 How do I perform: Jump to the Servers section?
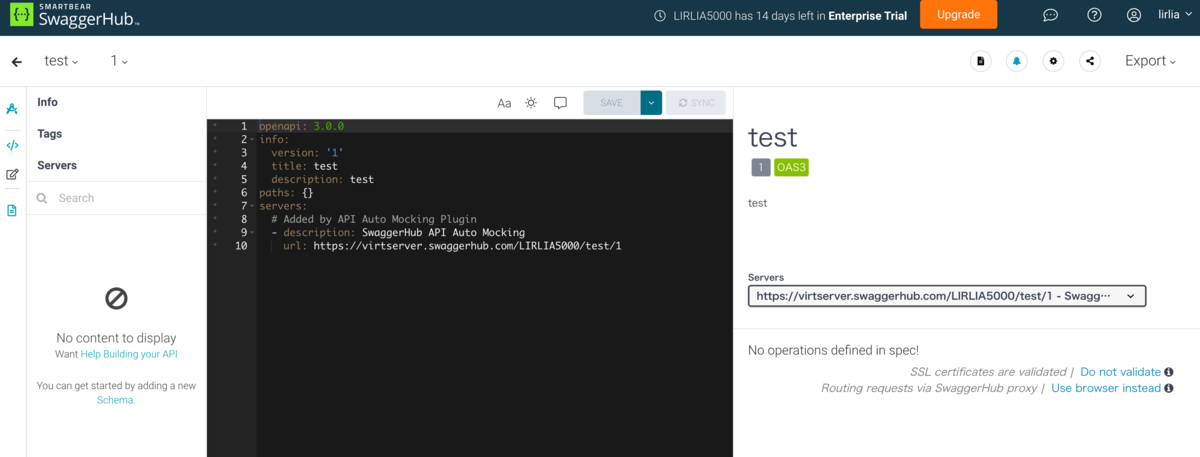click(x=57, y=165)
